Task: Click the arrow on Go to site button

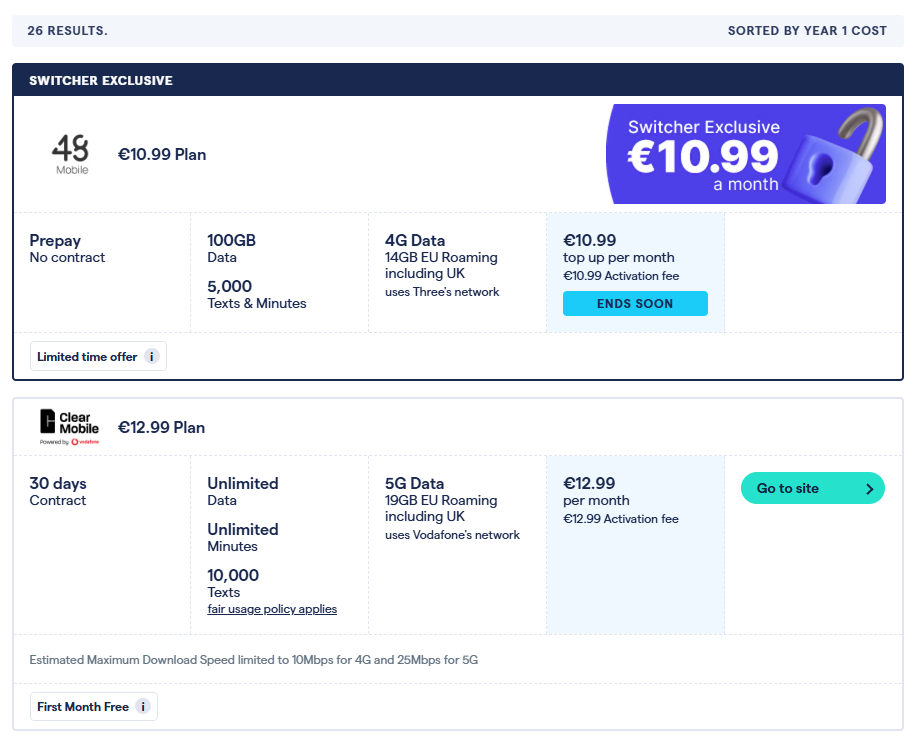Action: (x=869, y=489)
